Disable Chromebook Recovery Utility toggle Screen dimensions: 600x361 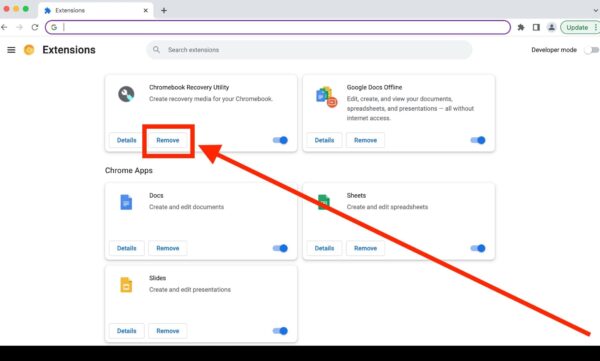pos(280,140)
